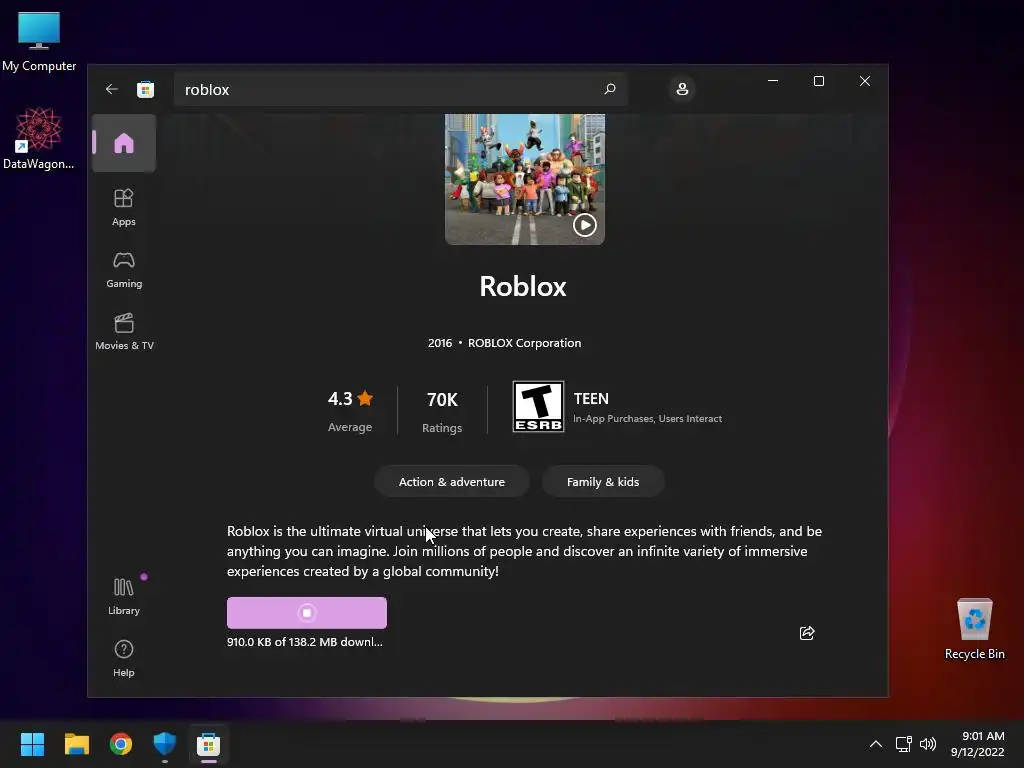Open the clock and date 9:01 AM
Screen dimensions: 1024x768
978,744
